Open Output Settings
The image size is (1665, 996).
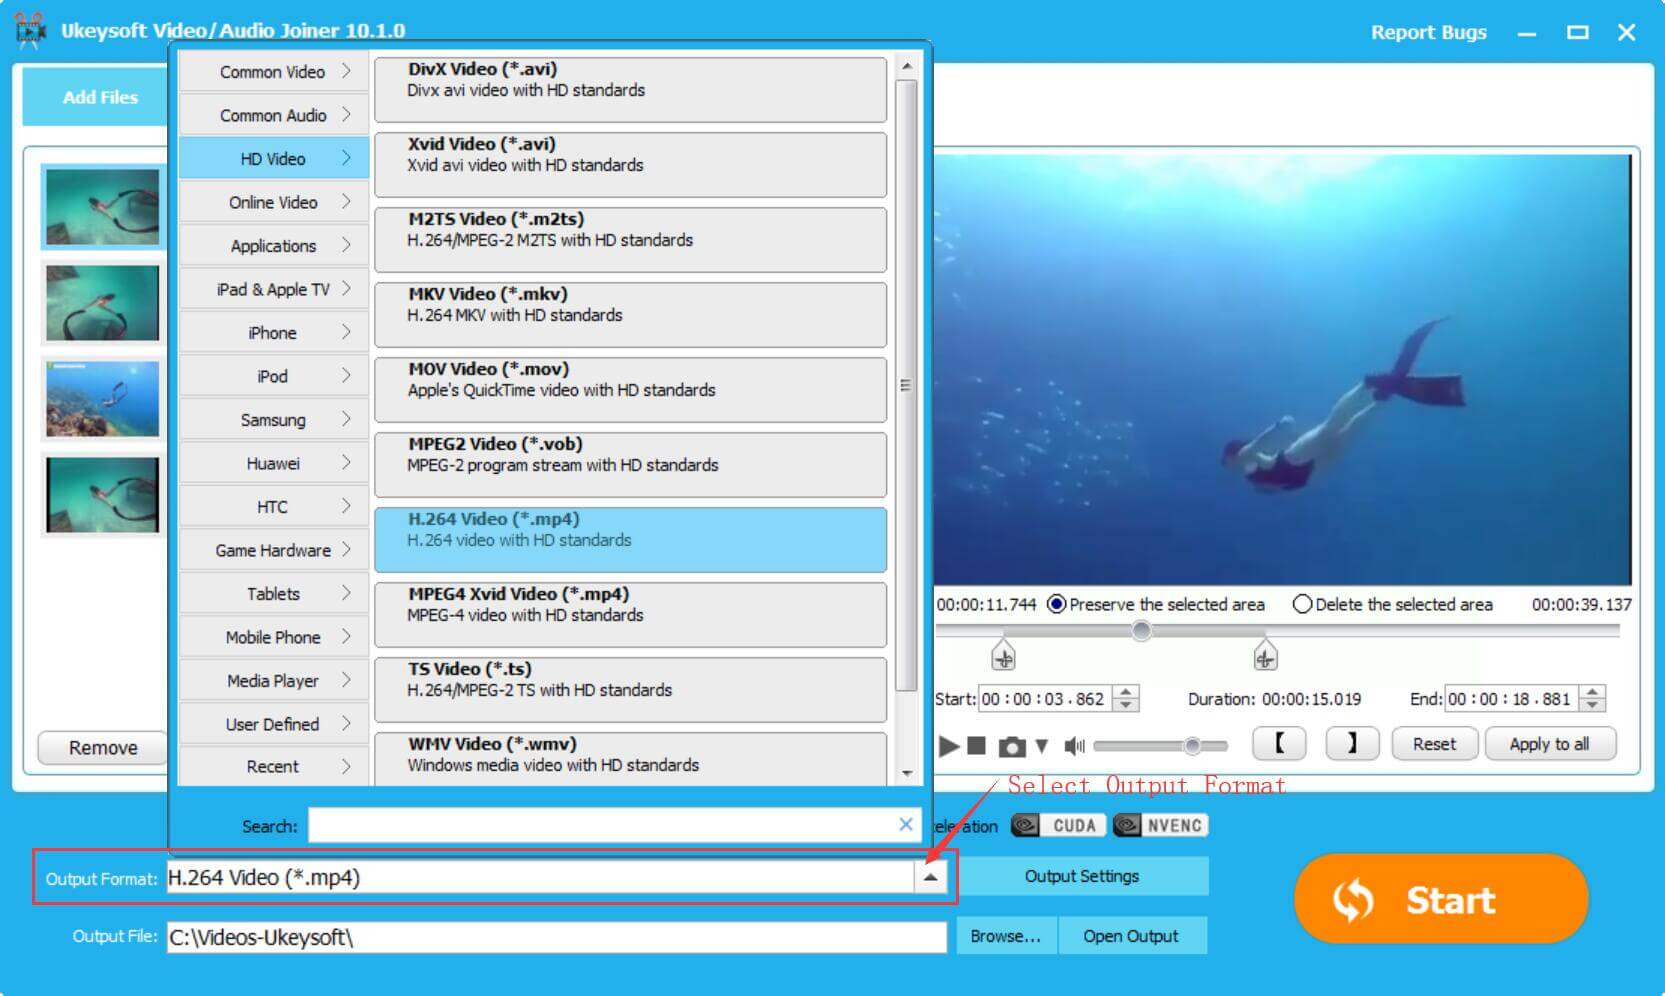click(x=1082, y=876)
